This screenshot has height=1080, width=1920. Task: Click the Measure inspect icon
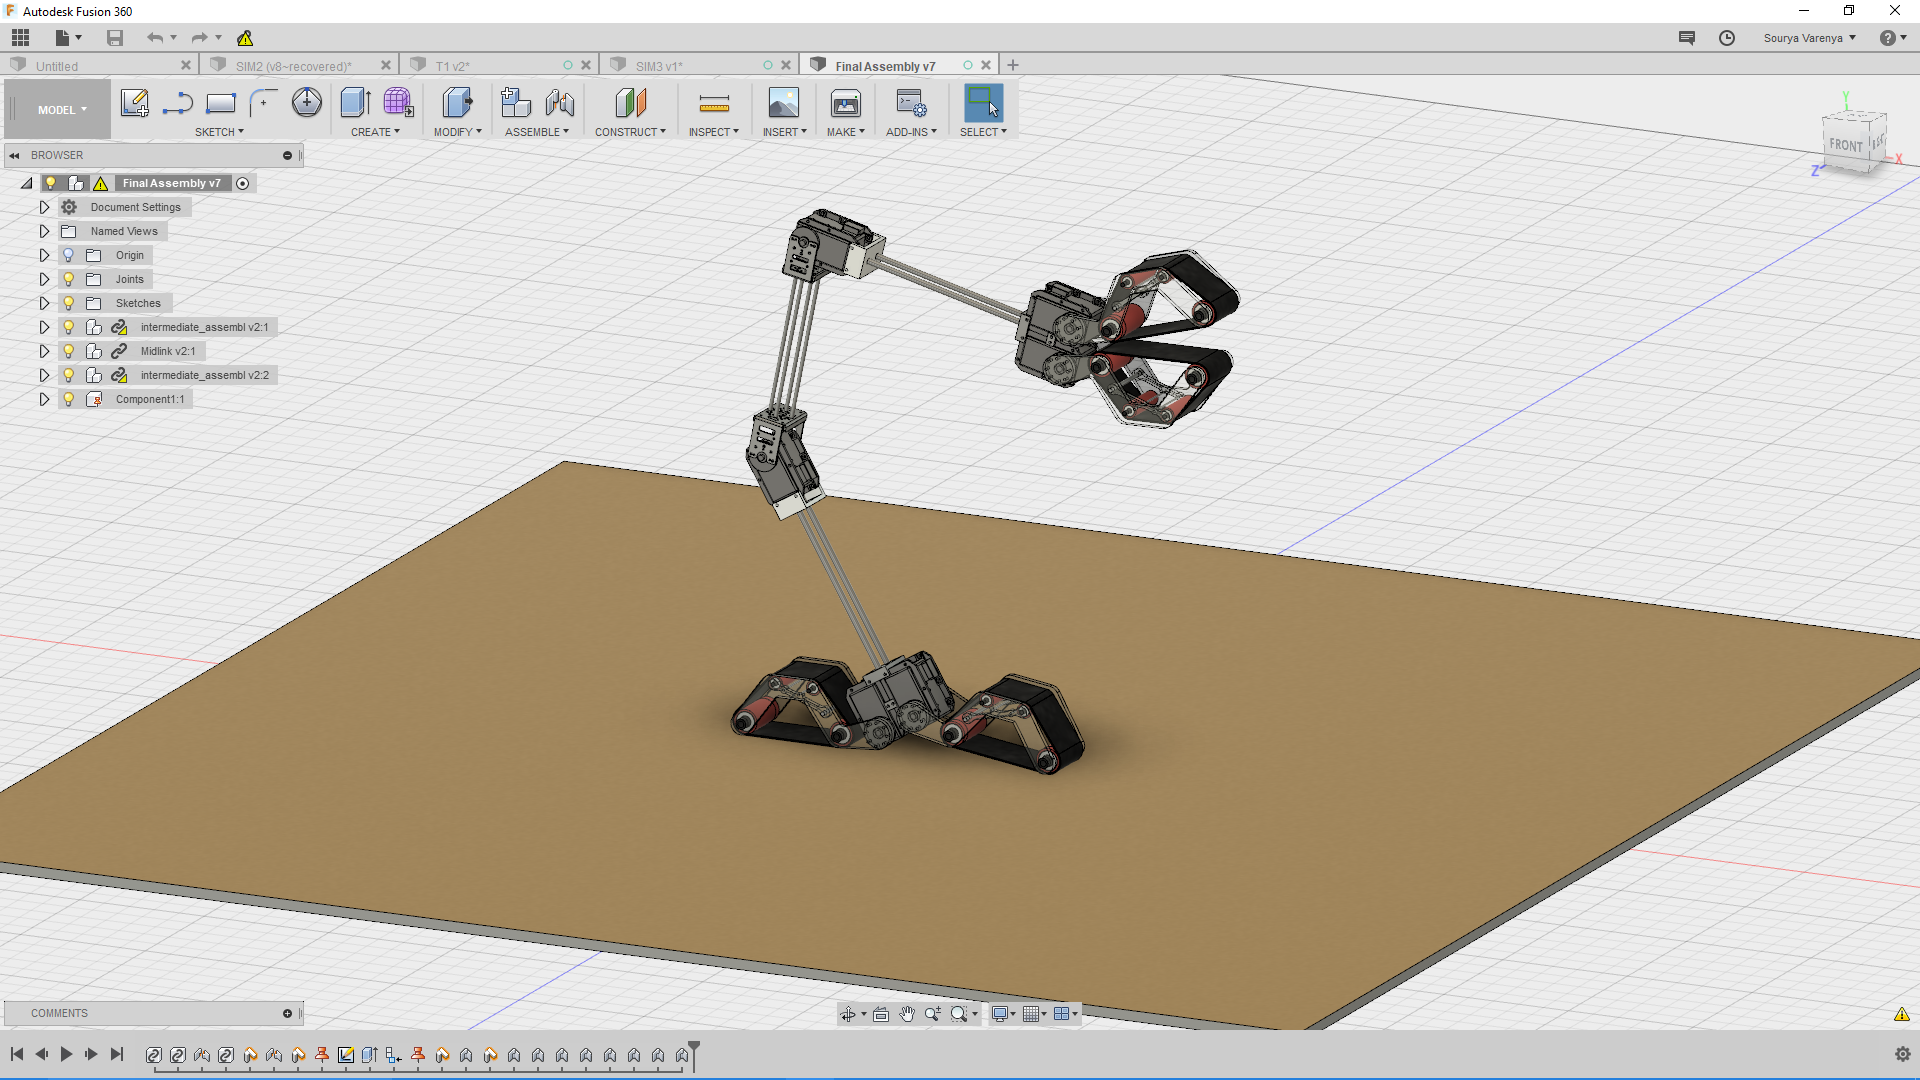click(x=714, y=103)
